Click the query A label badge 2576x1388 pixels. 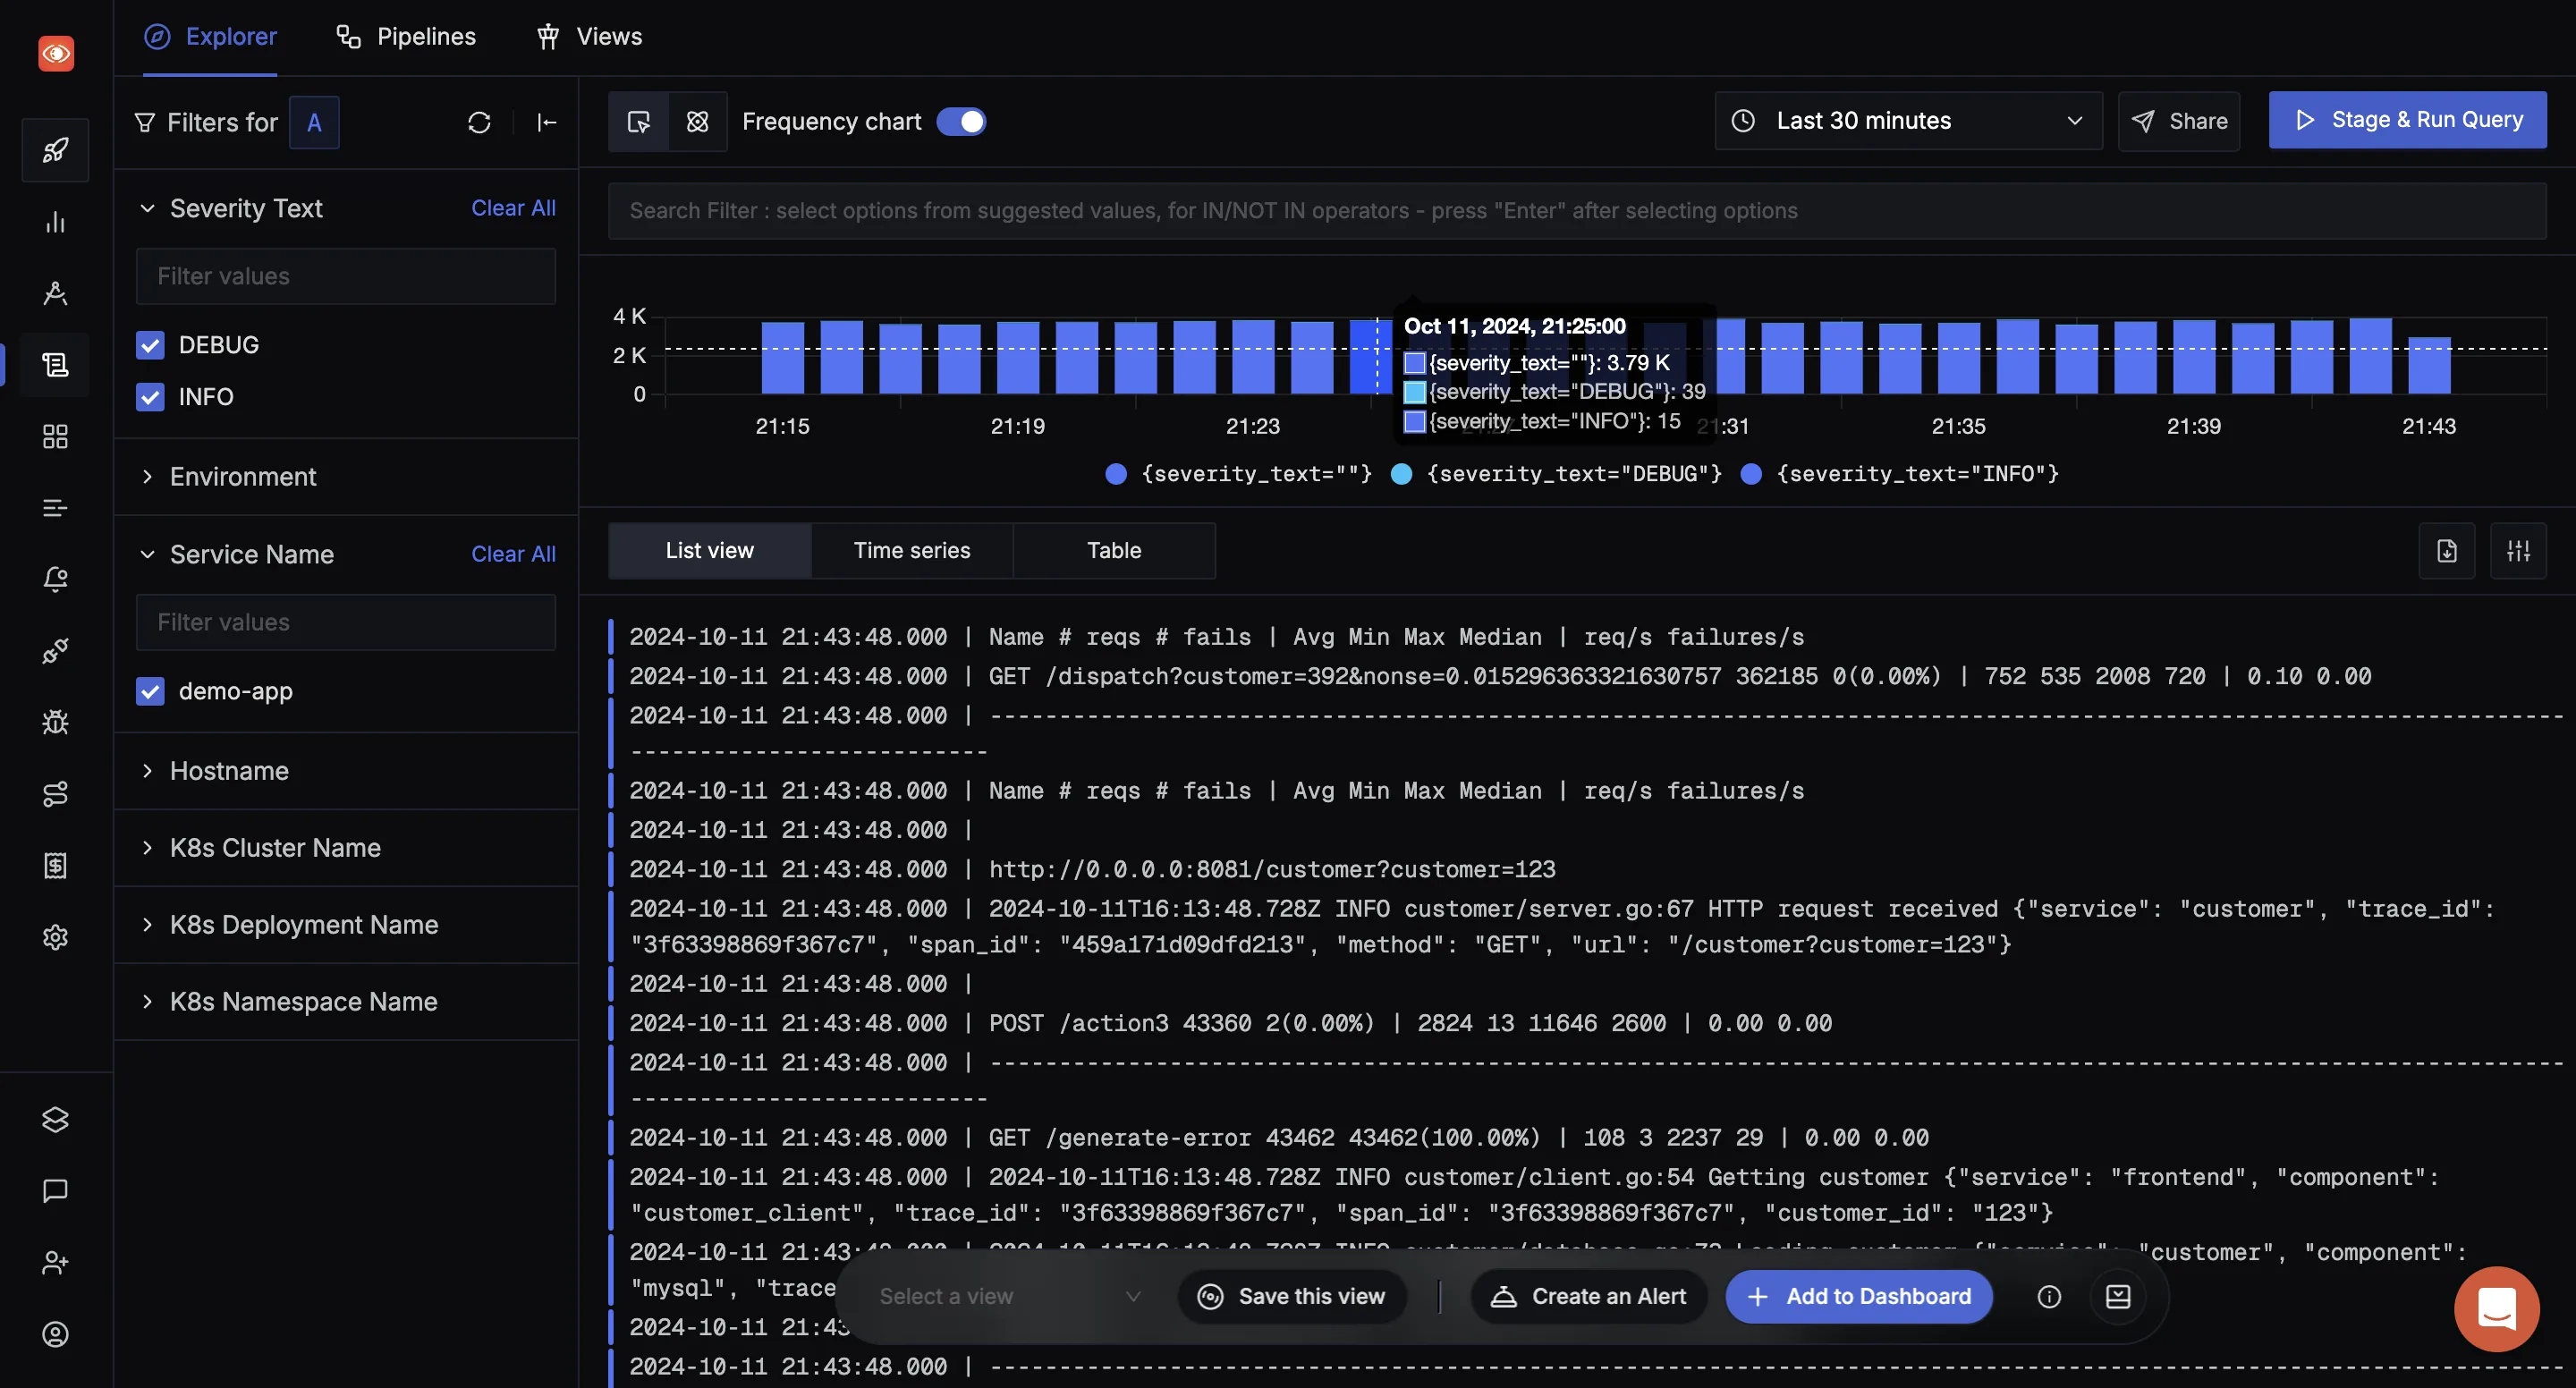click(x=314, y=123)
